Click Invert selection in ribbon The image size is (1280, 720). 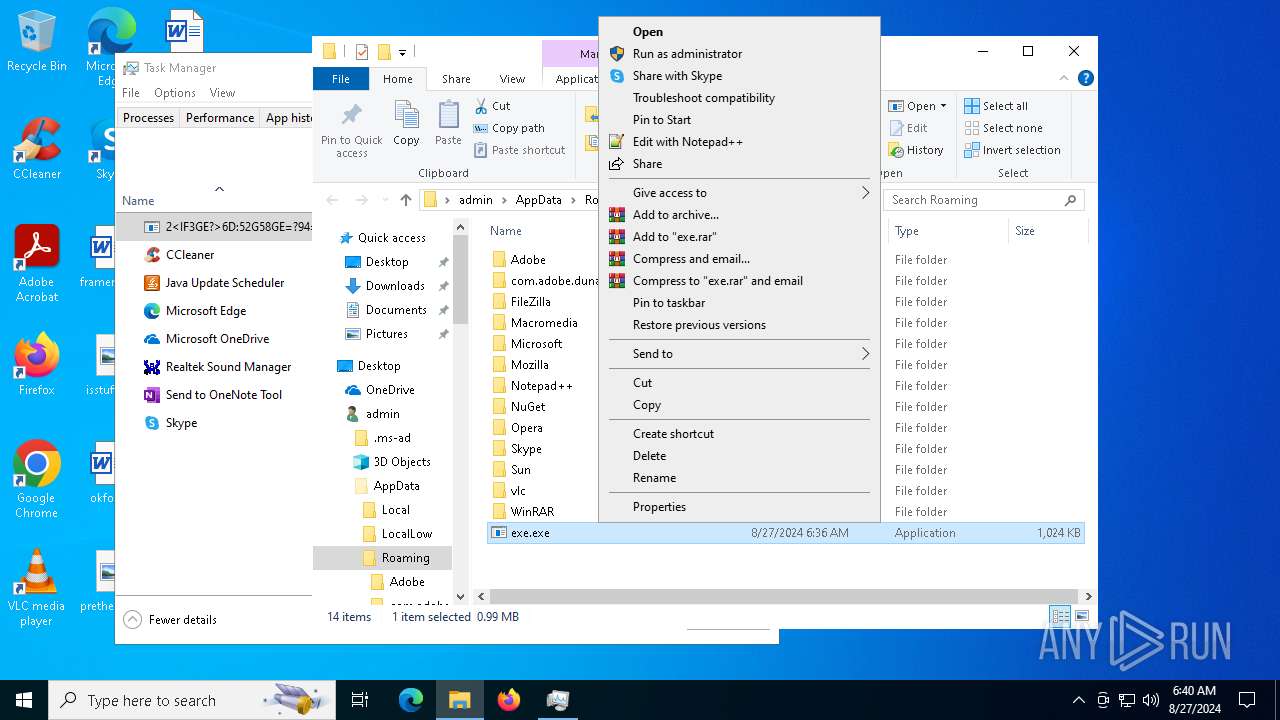pyautogui.click(x=1012, y=150)
